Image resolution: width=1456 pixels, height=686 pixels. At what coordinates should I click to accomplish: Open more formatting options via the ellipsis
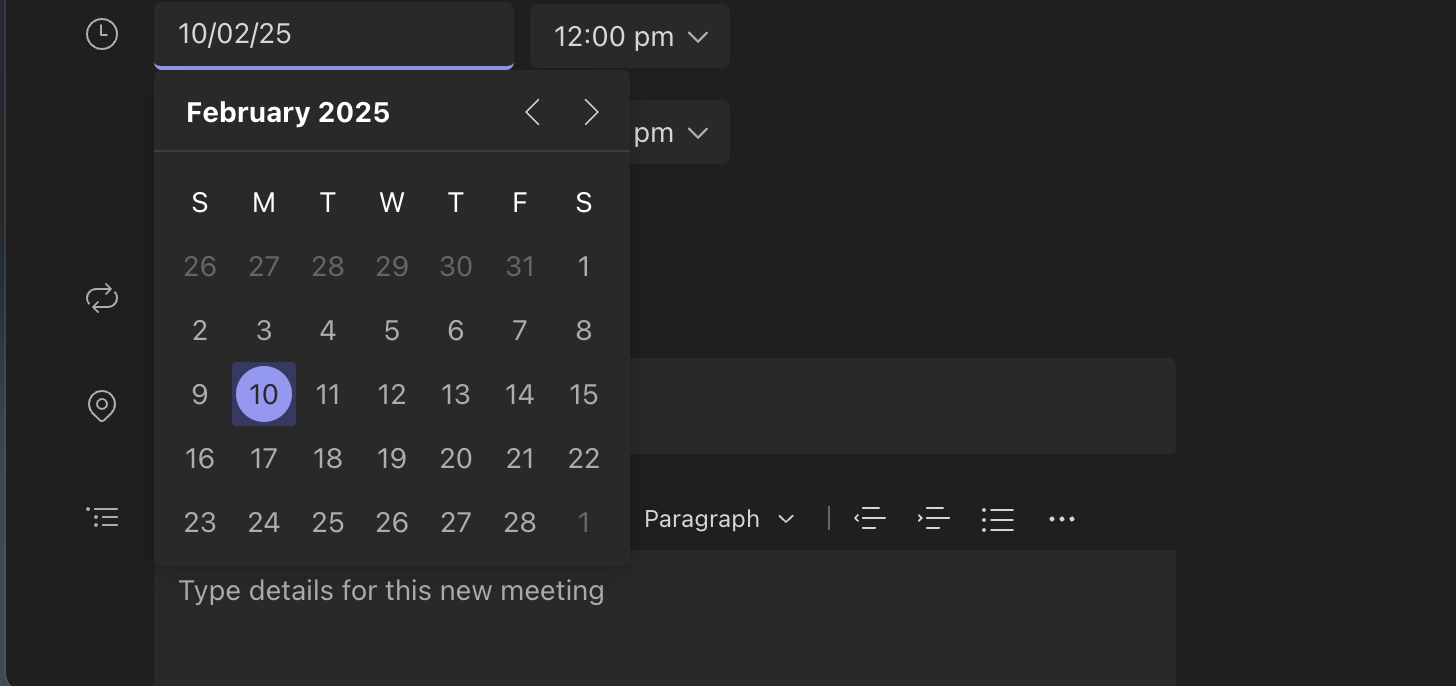pos(1062,518)
